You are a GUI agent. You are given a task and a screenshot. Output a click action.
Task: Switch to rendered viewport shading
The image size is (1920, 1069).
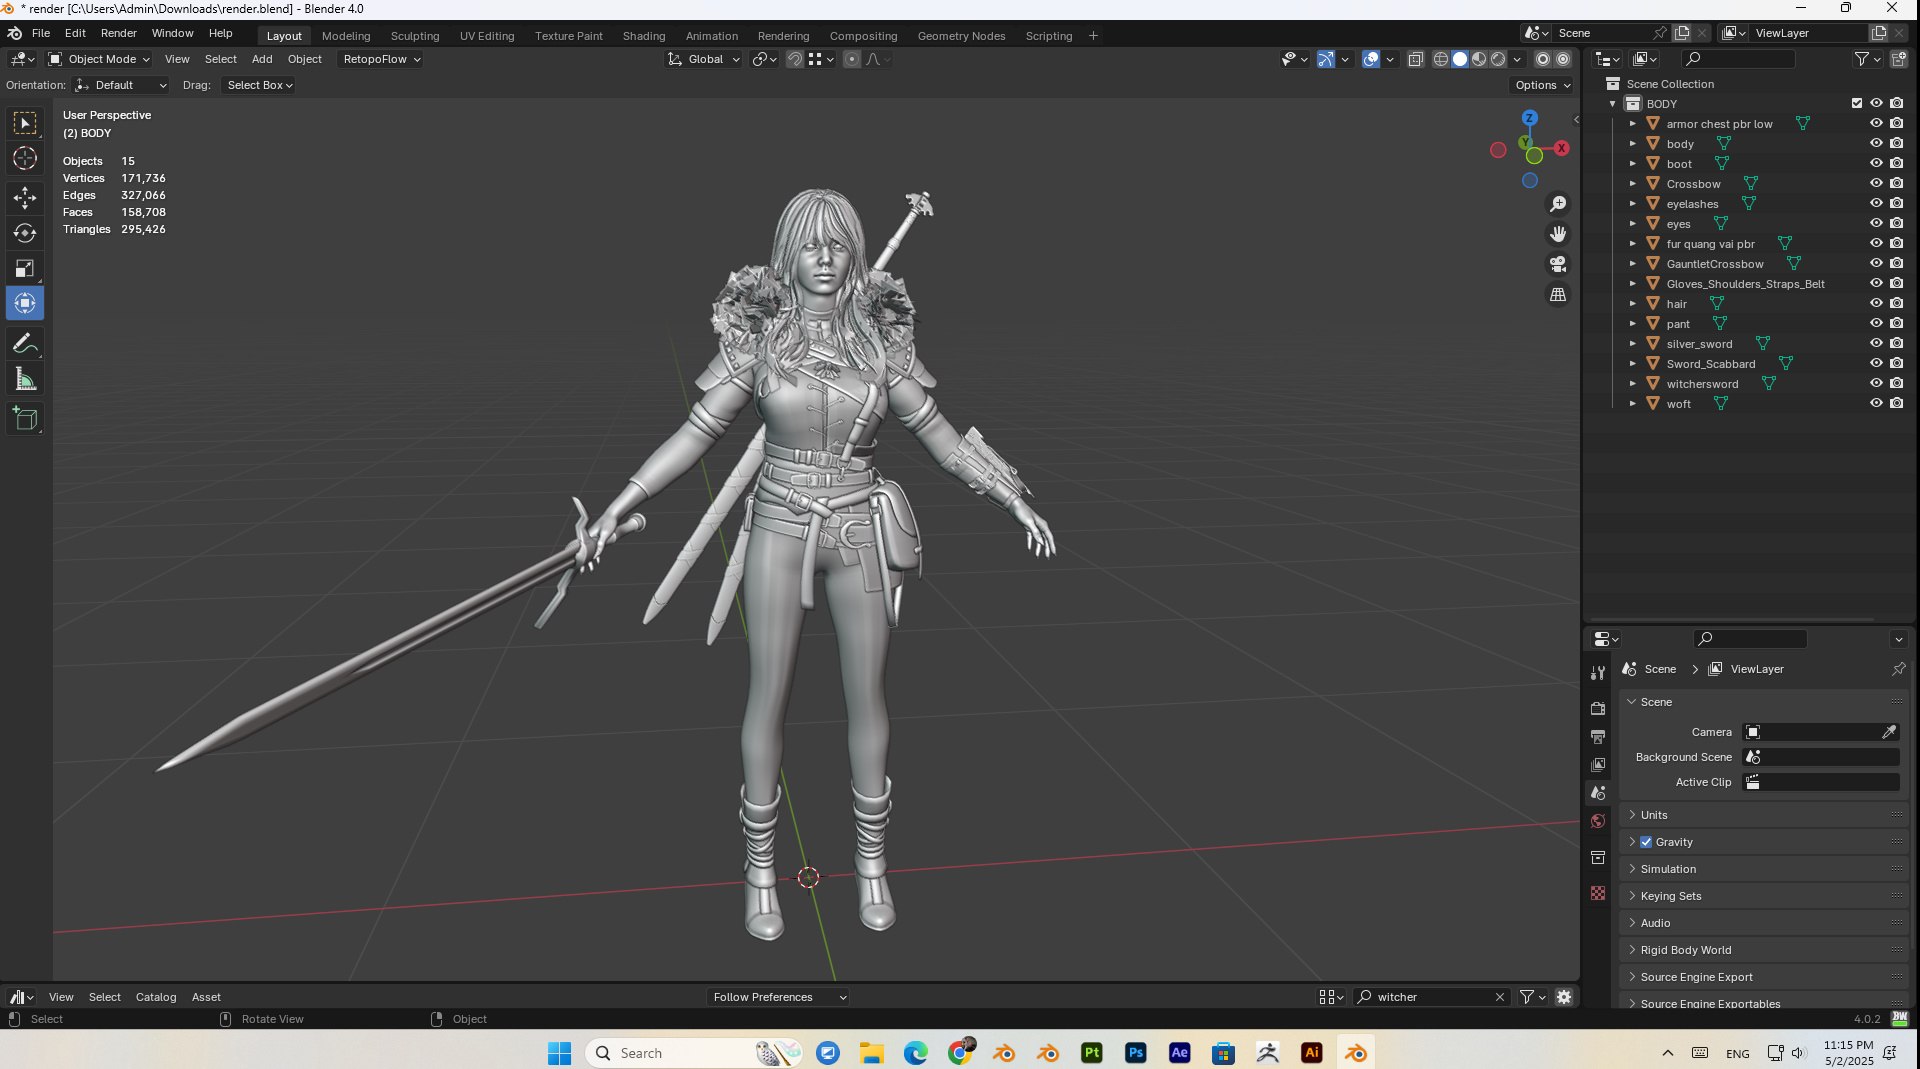[x=1498, y=59]
